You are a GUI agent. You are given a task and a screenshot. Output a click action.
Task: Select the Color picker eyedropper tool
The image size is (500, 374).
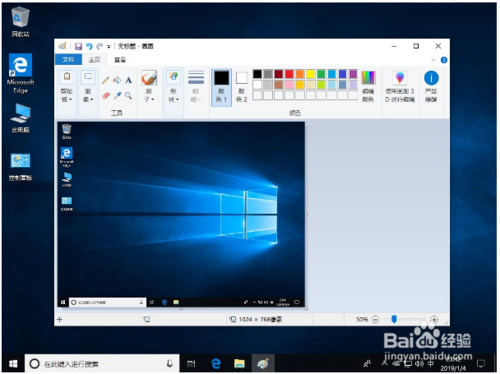117,96
